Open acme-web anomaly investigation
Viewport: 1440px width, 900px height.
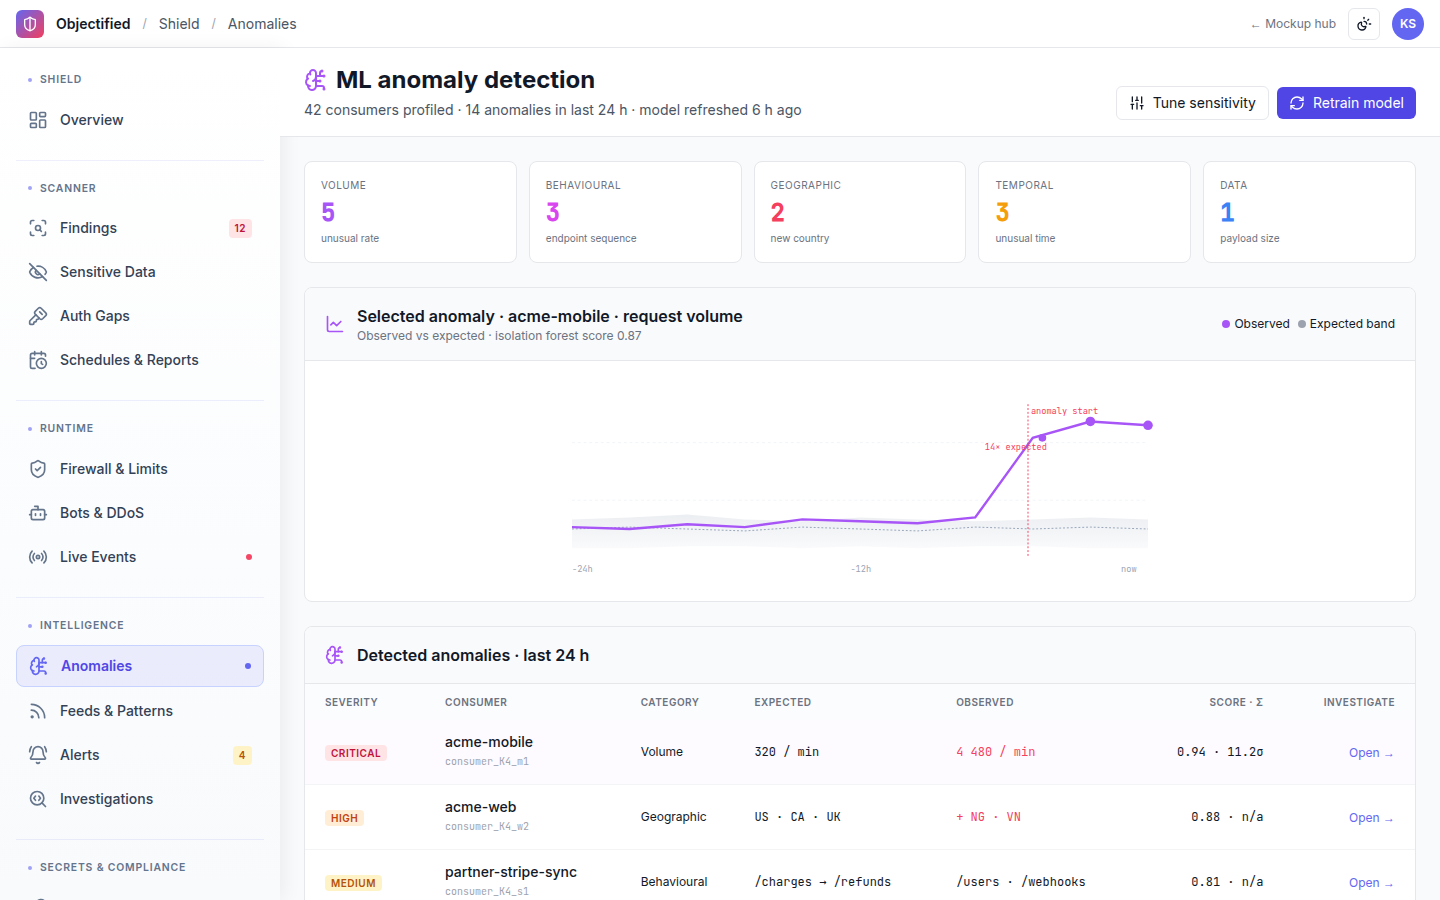click(1371, 818)
